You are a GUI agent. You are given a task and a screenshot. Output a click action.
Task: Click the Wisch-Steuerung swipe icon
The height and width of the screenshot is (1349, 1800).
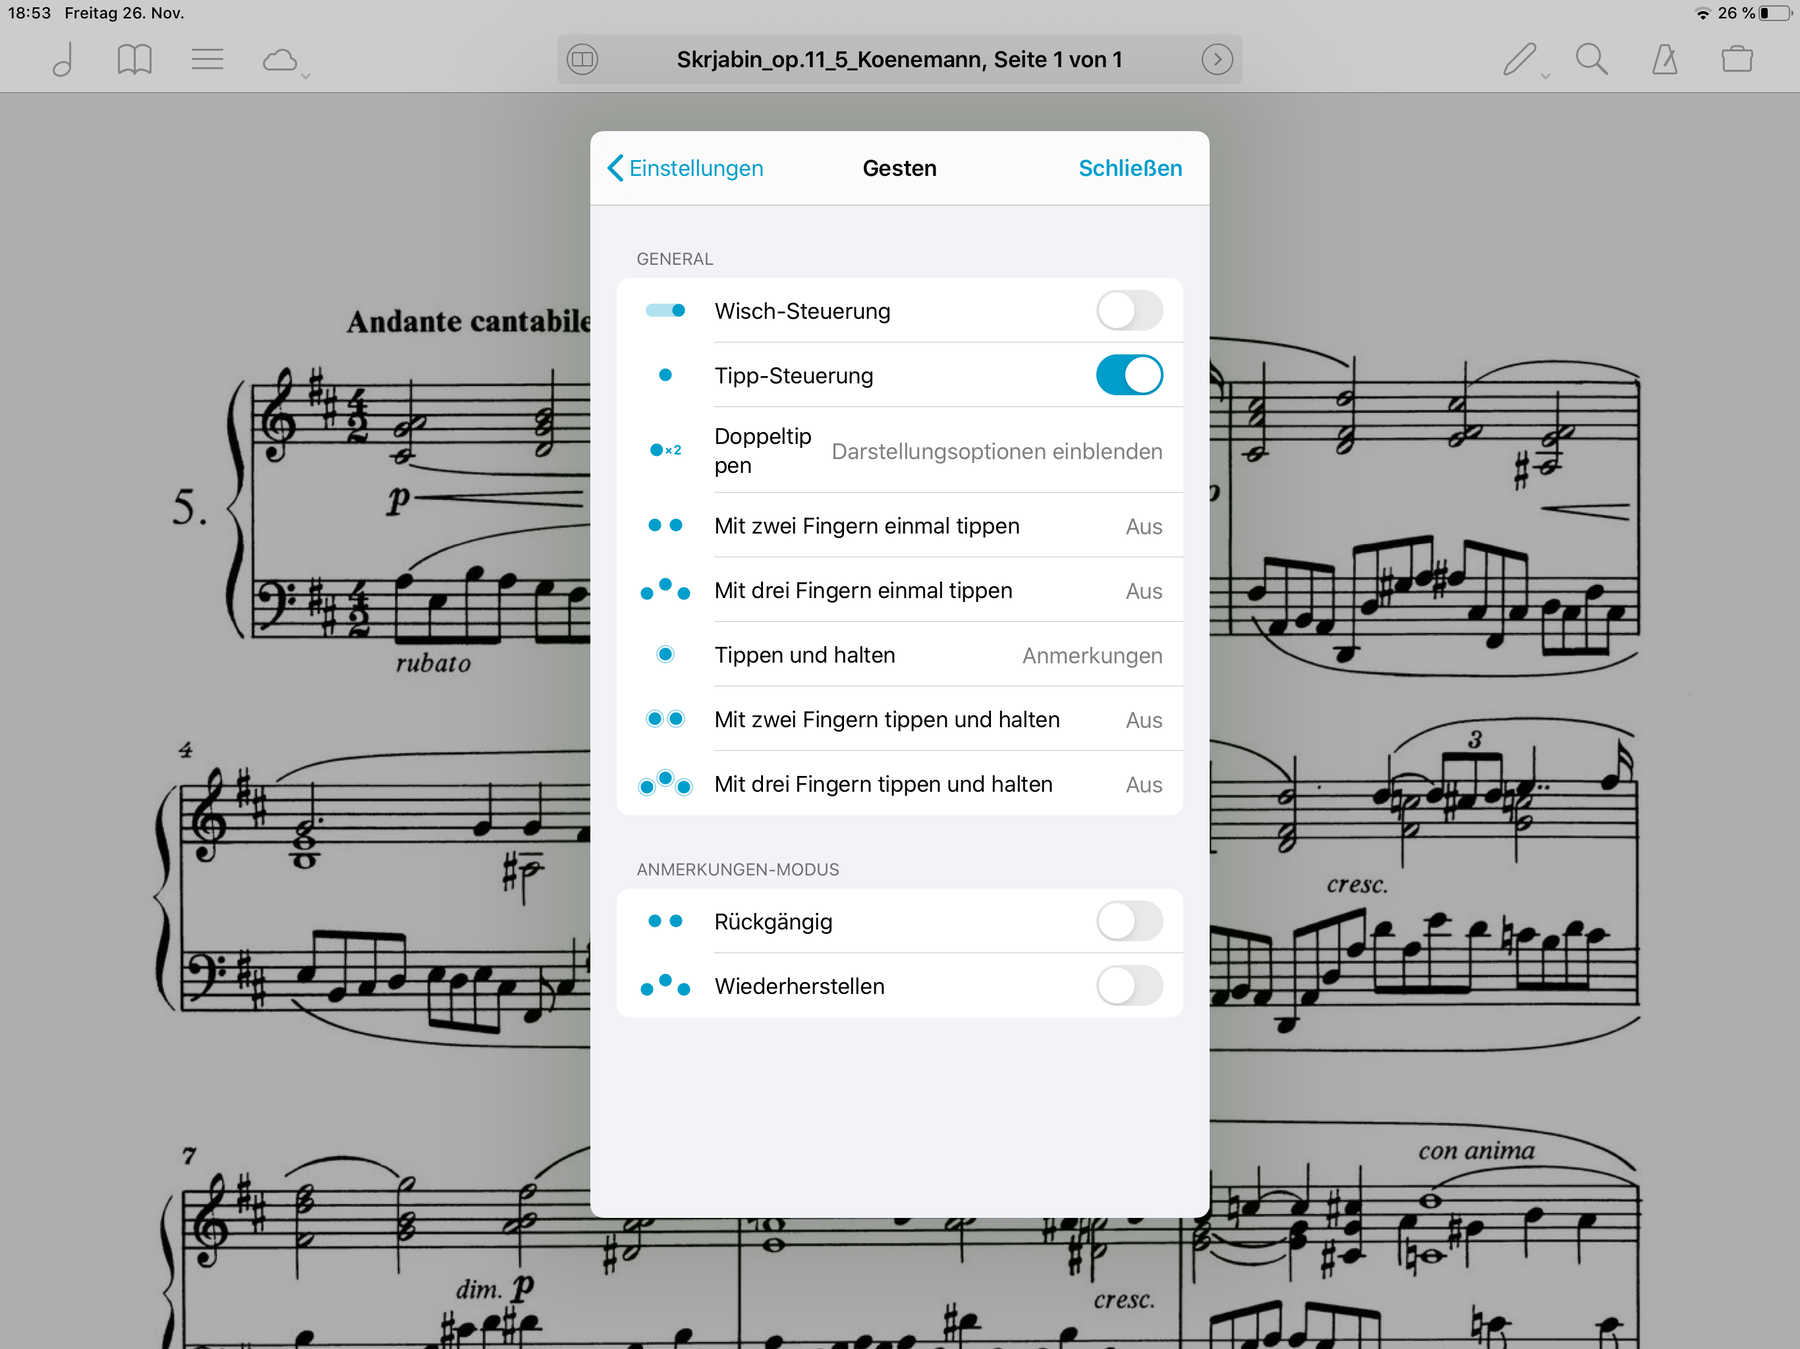(x=665, y=311)
